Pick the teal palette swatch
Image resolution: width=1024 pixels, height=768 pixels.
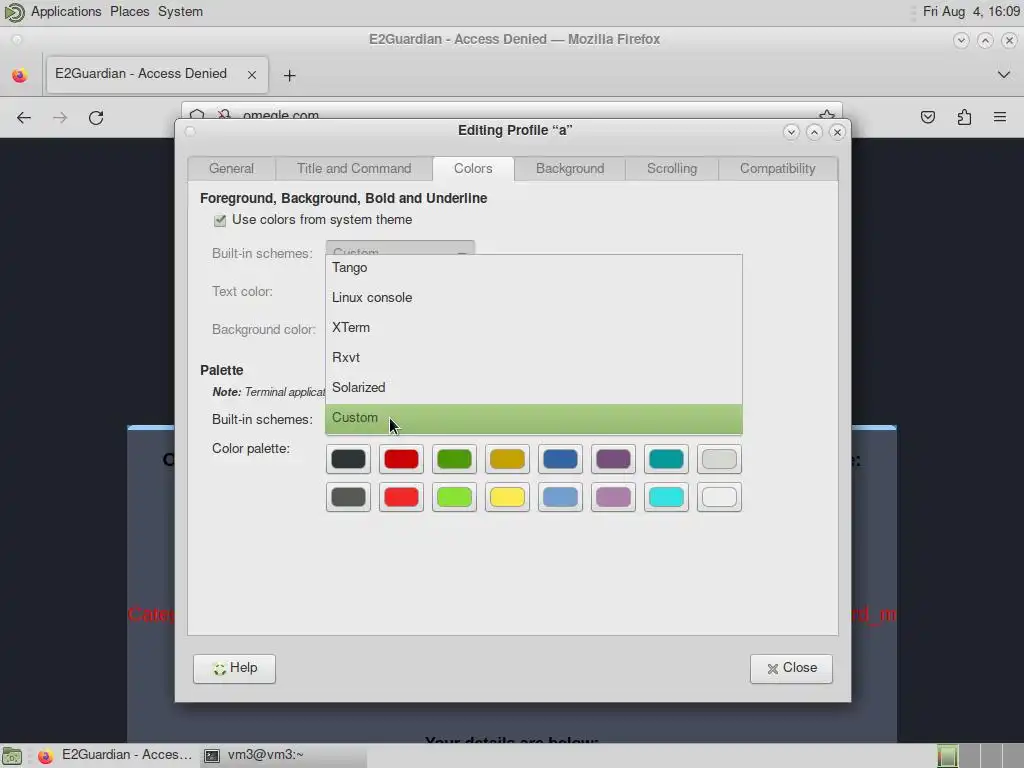point(665,459)
